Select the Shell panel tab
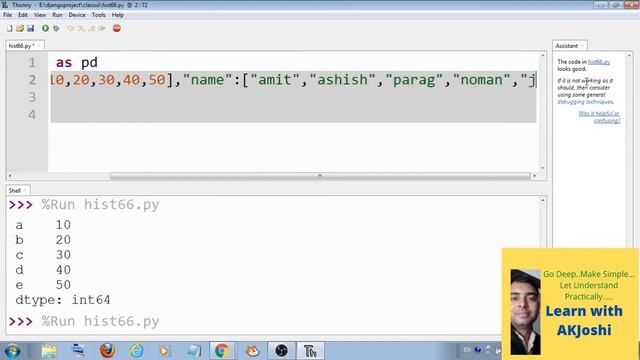 (15, 191)
